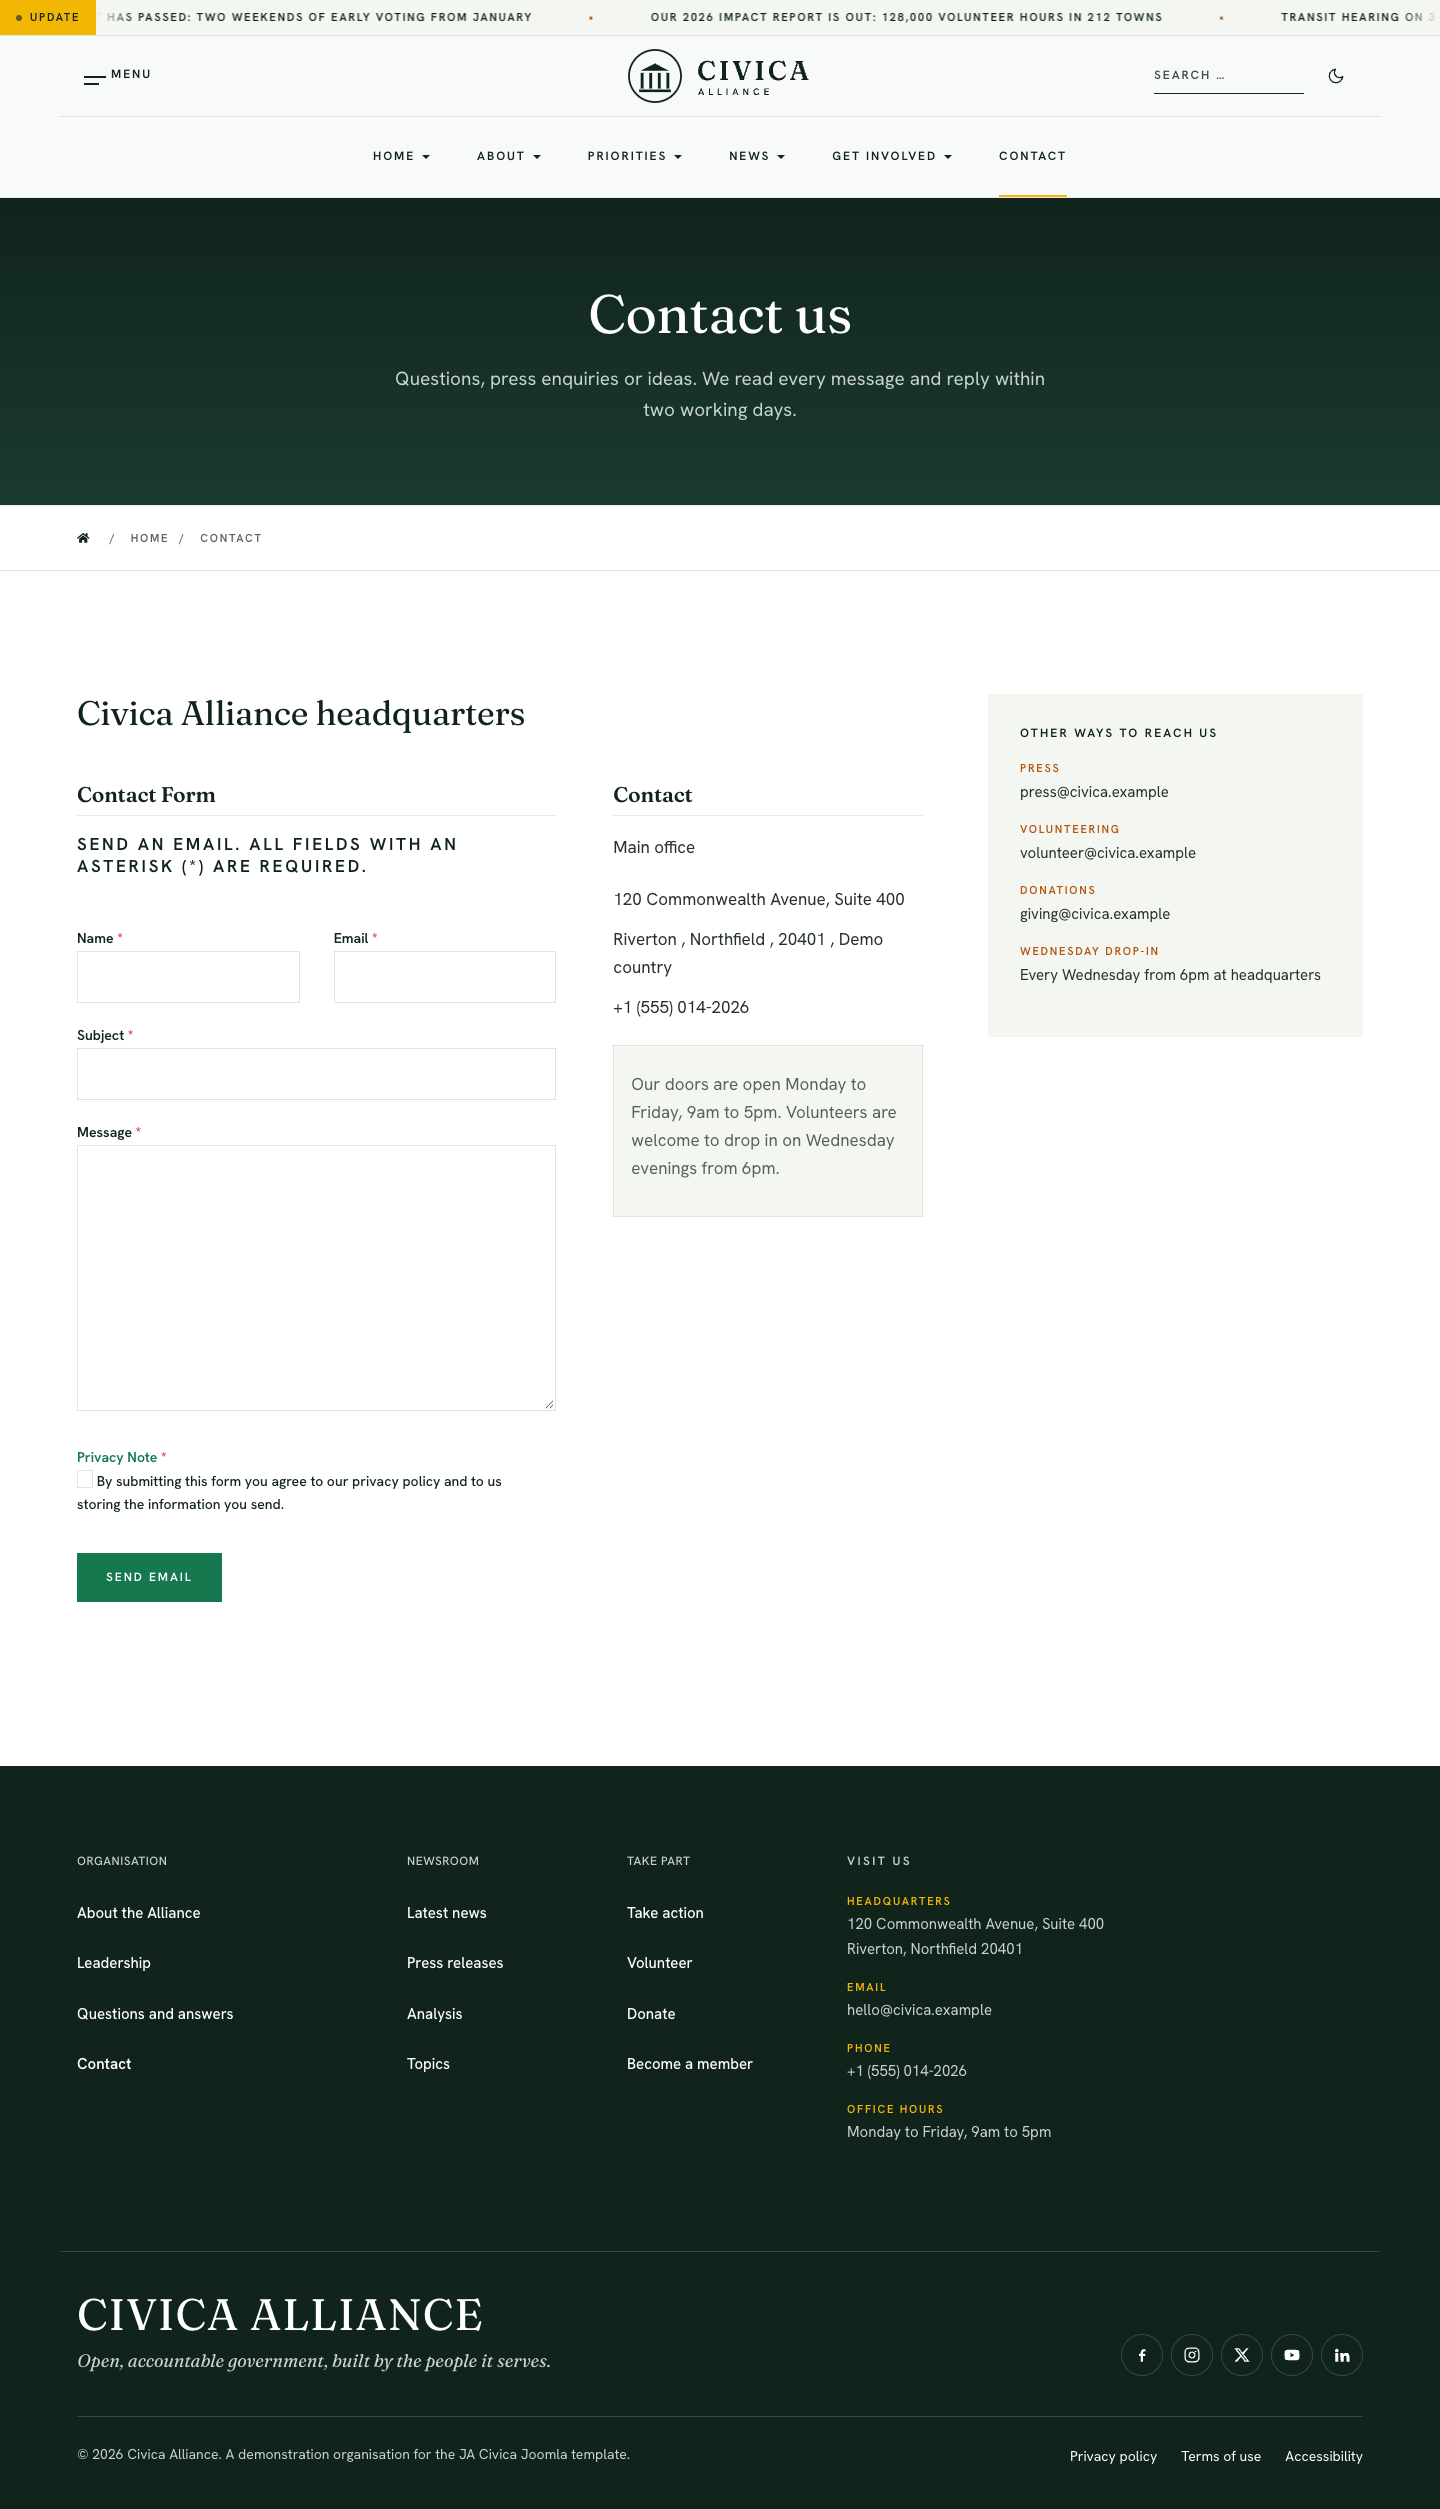
Task: Open Analysis footer link
Action: pos(435,2014)
